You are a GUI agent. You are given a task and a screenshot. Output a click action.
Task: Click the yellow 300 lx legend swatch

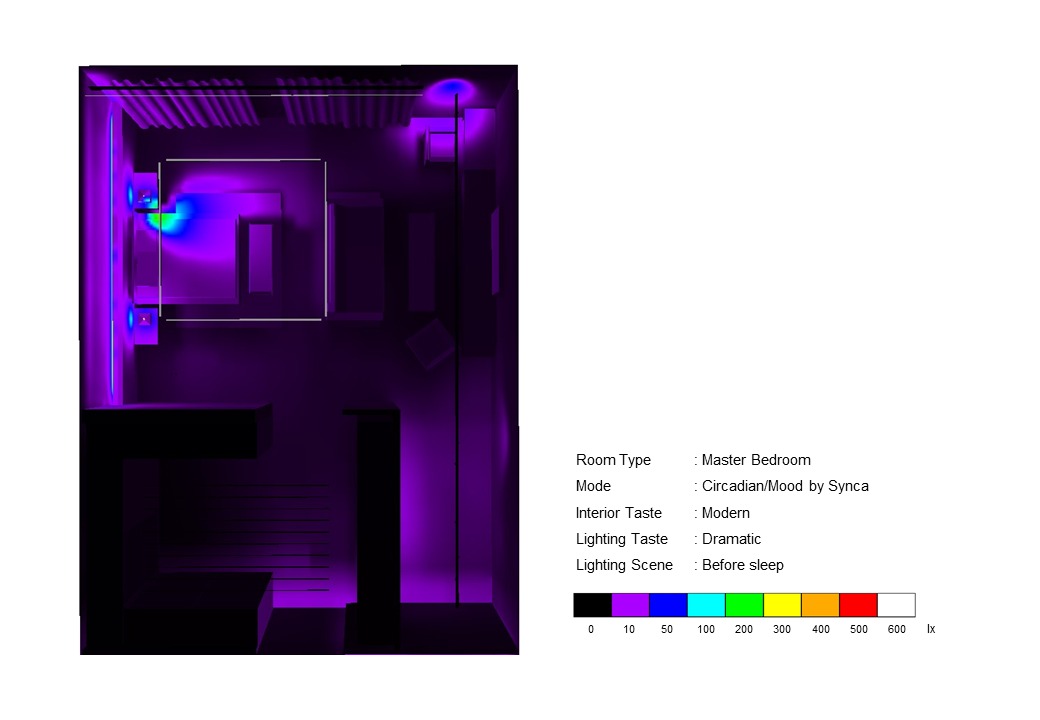pos(782,605)
